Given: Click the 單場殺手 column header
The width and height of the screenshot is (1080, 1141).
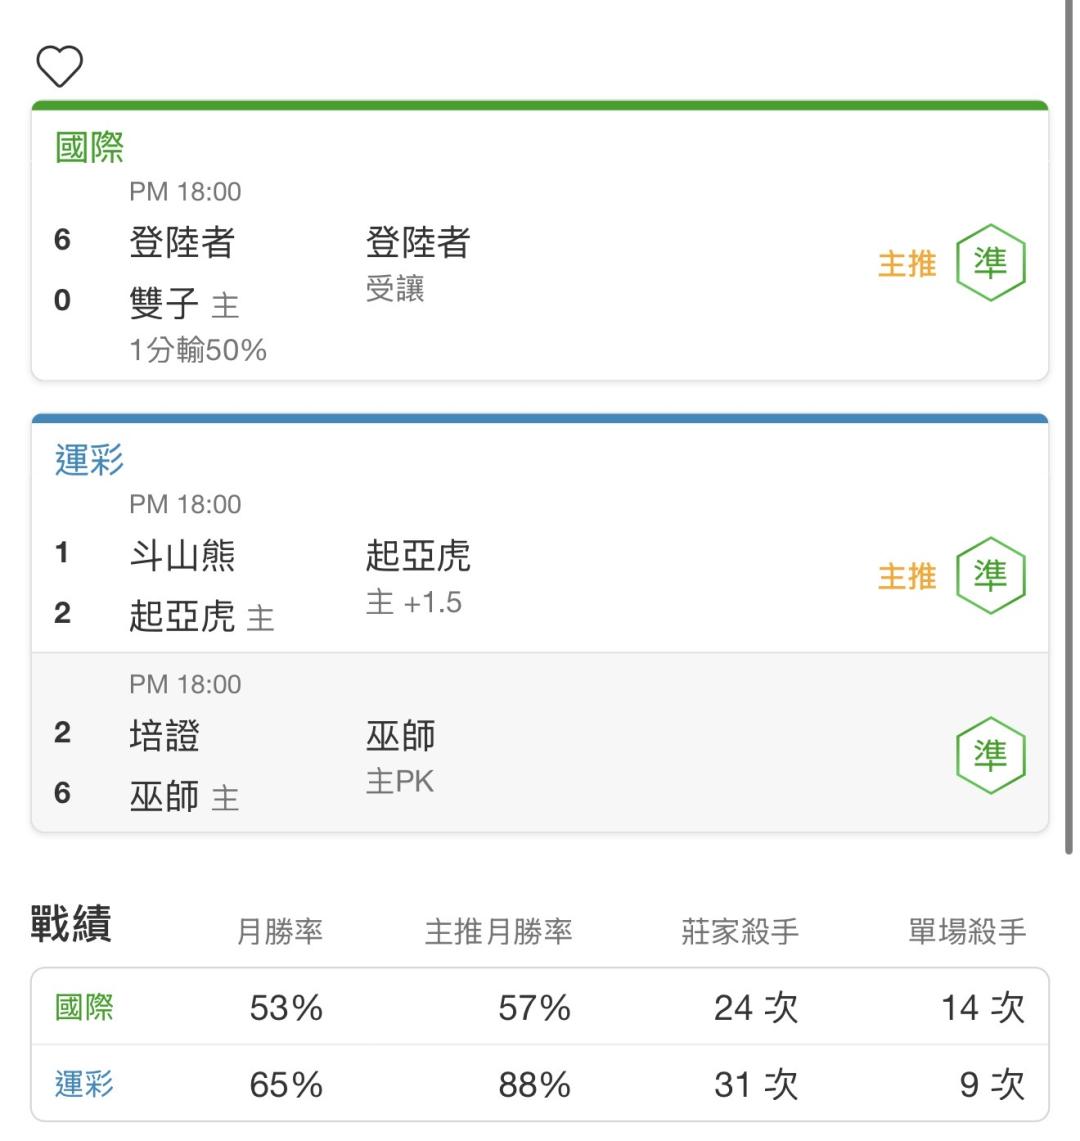Looking at the screenshot, I should (966, 931).
